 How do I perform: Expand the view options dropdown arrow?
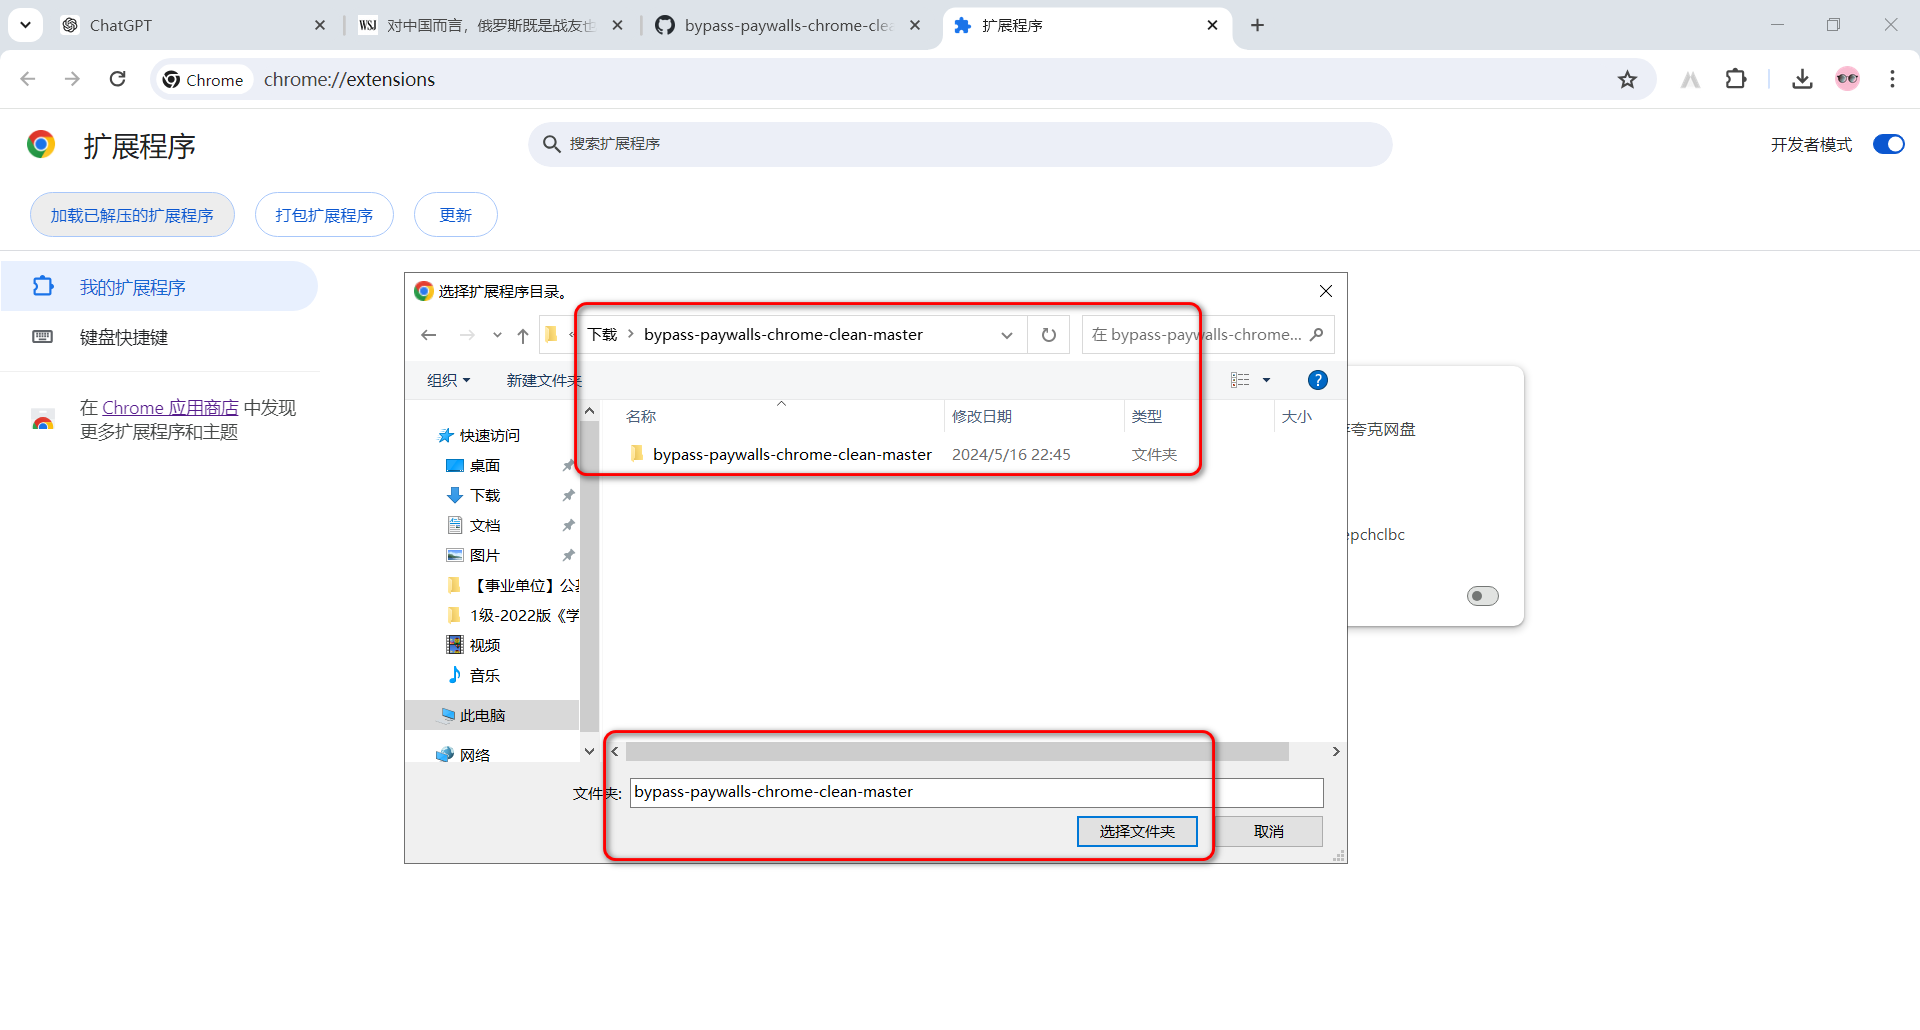coord(1266,380)
